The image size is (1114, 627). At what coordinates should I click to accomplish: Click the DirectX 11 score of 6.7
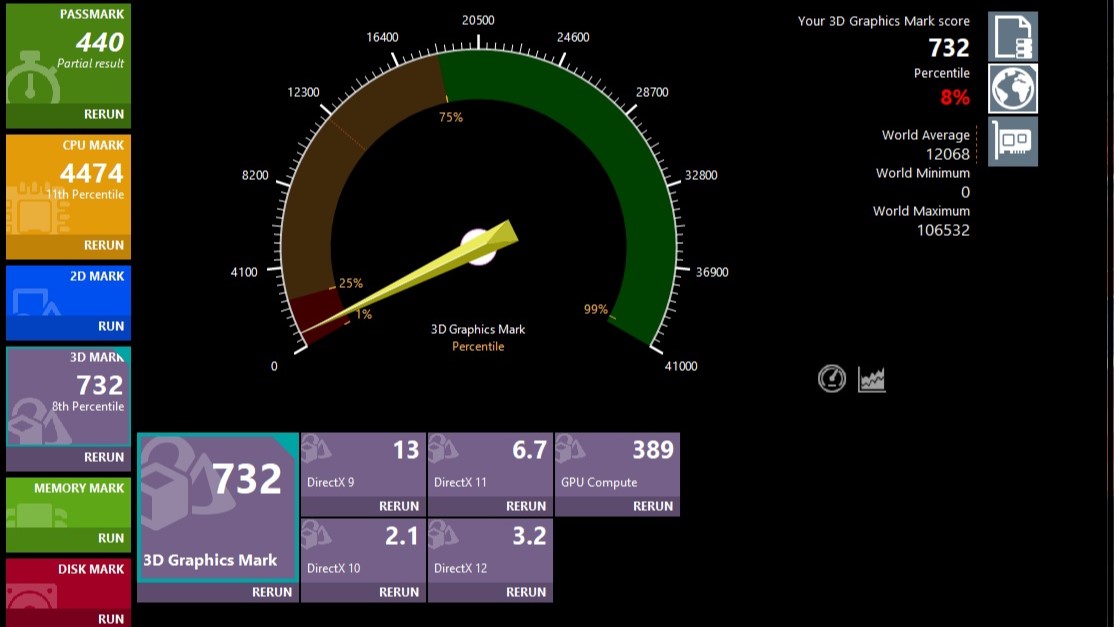coord(529,449)
